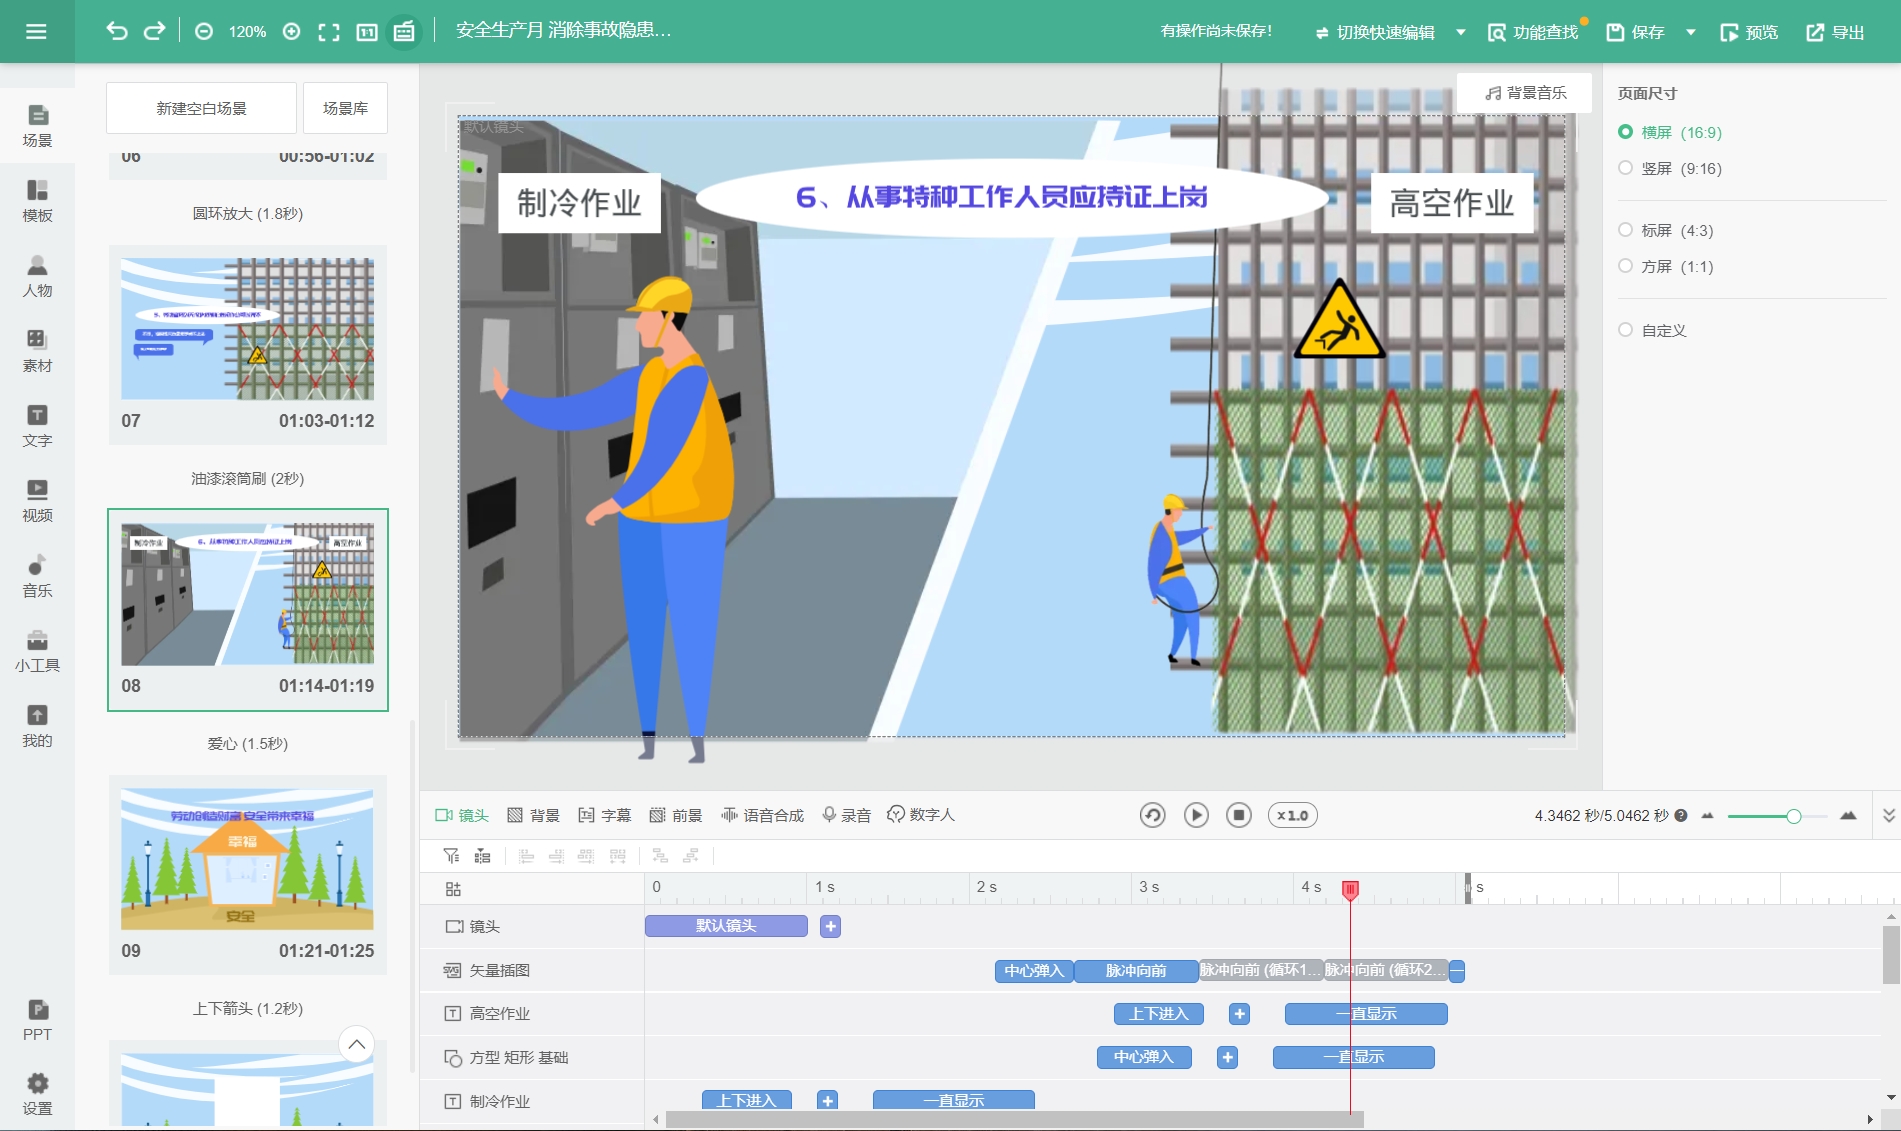Replay timeline from the start
The image size is (1901, 1131).
click(1153, 815)
